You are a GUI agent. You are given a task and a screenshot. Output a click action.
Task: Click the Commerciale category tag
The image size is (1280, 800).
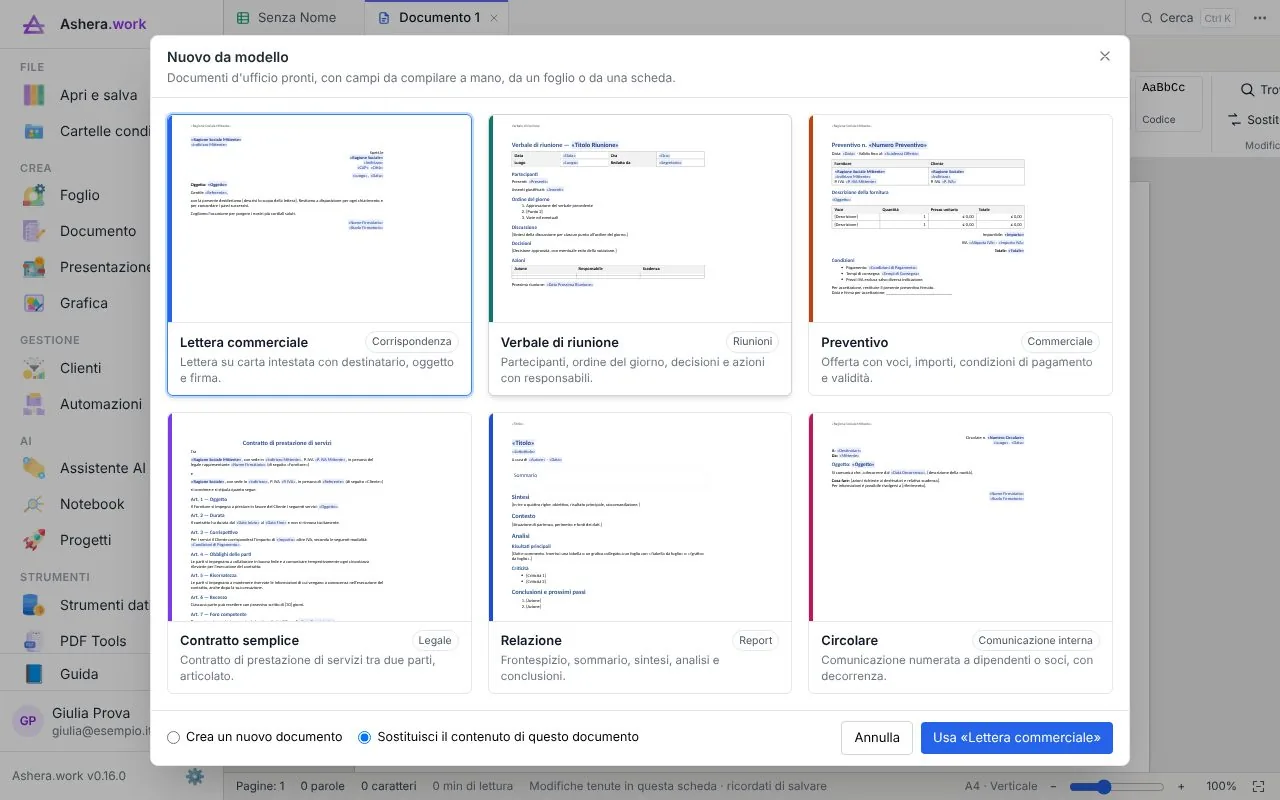pyautogui.click(x=1060, y=342)
